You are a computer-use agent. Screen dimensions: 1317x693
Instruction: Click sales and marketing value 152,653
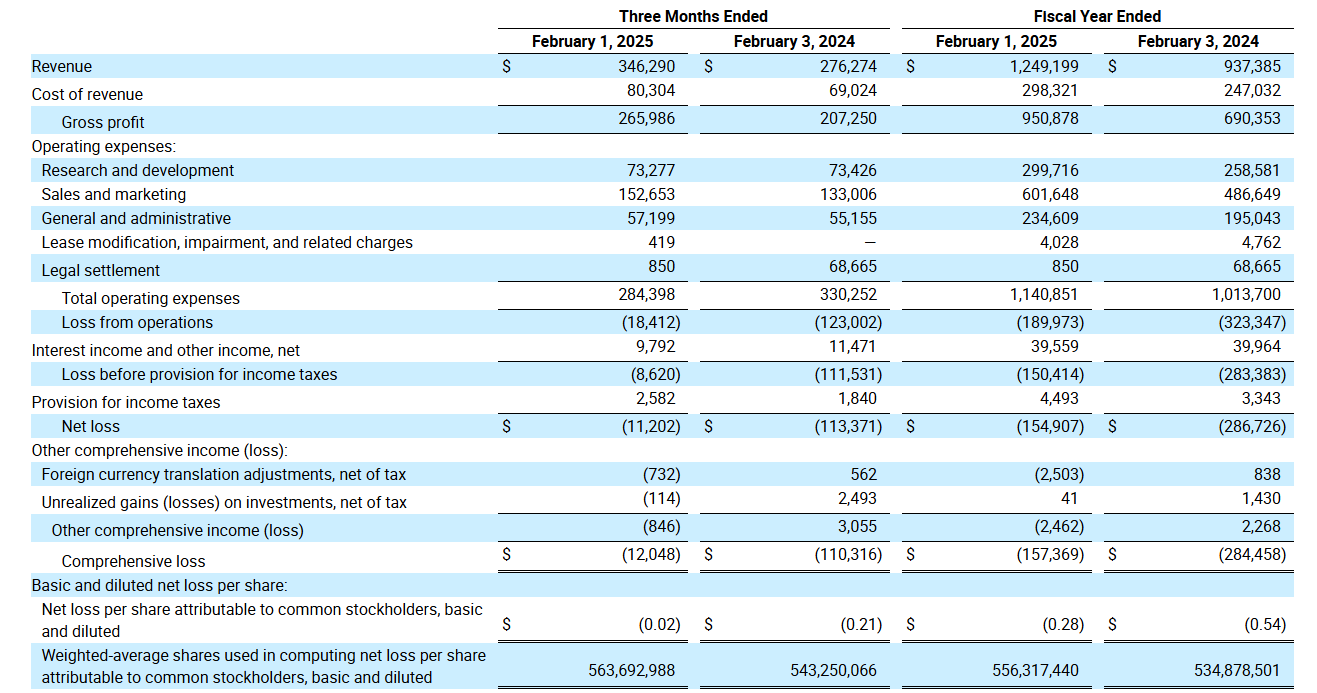[x=648, y=194]
